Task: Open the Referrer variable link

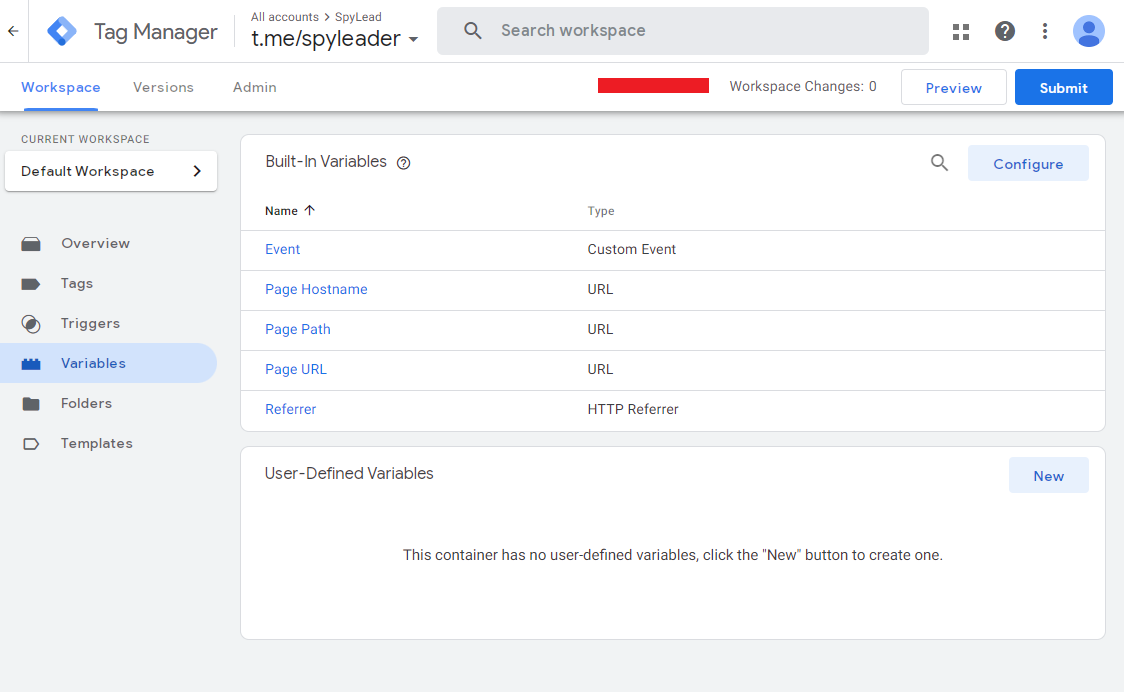Action: click(x=290, y=409)
